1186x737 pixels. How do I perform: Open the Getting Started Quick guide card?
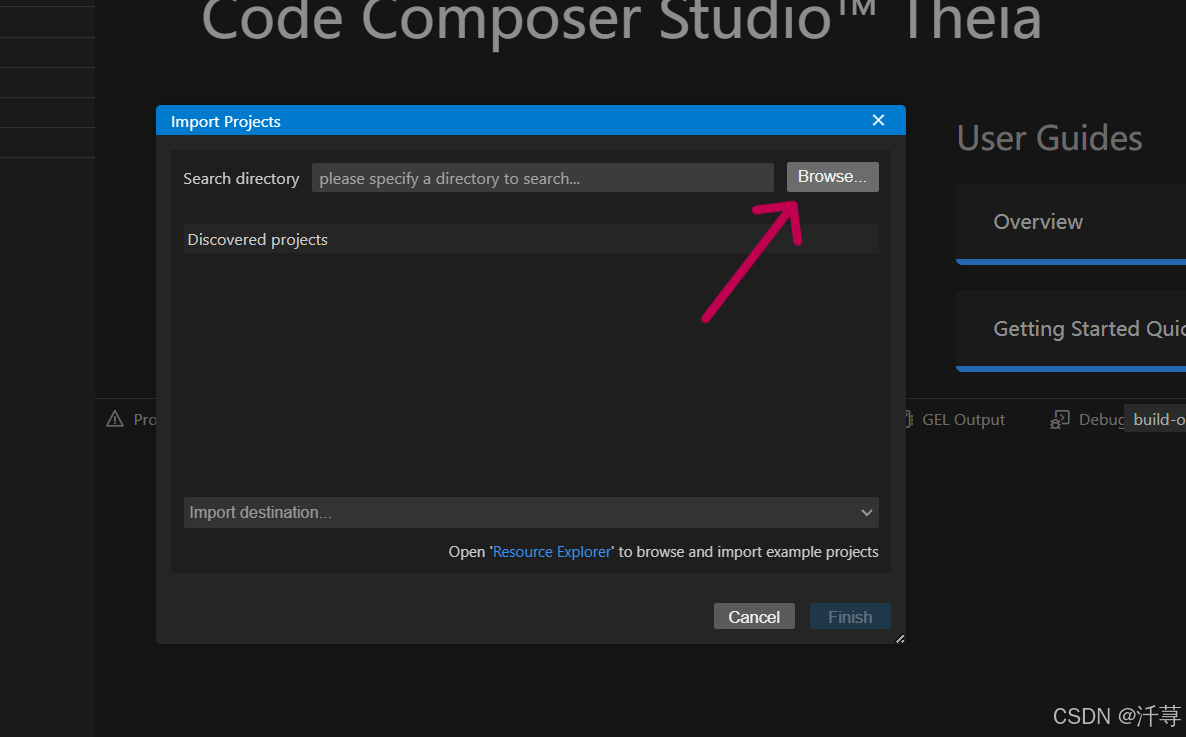[1071, 331]
